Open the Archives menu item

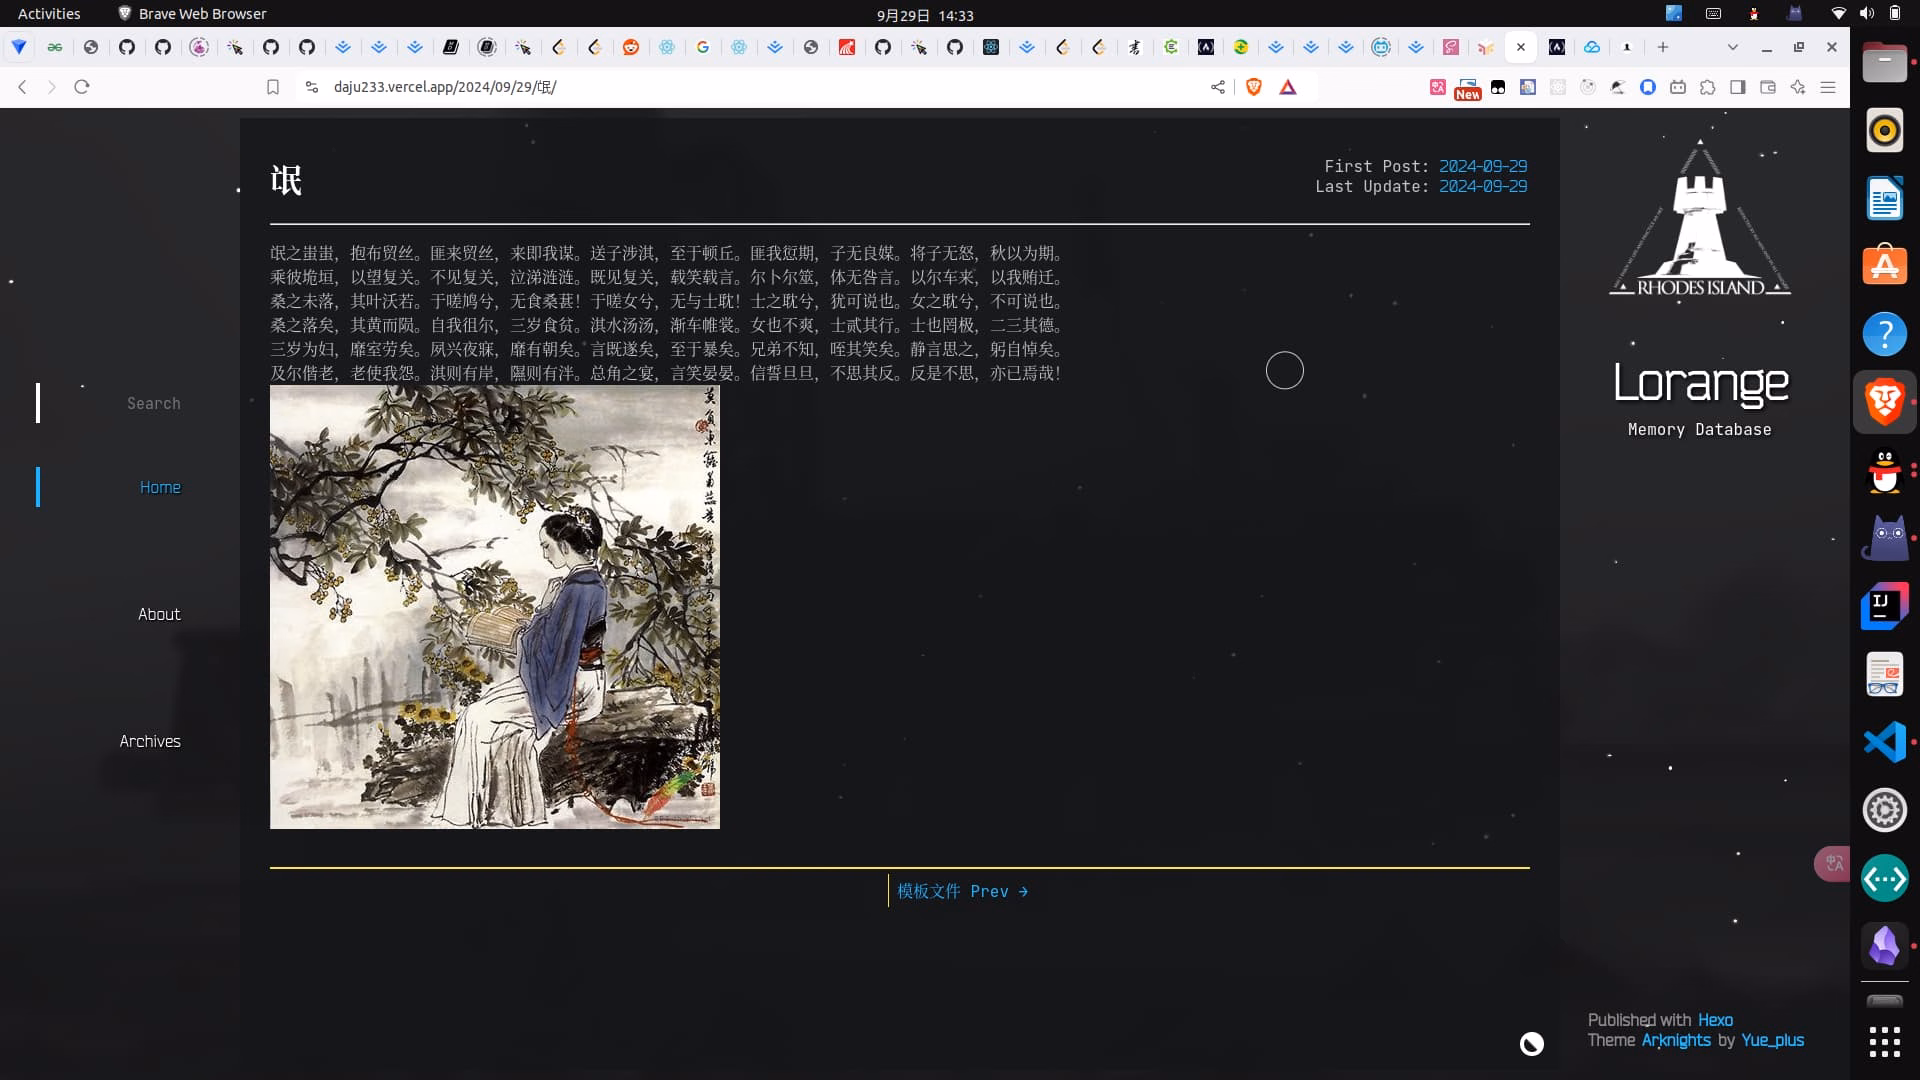click(150, 741)
